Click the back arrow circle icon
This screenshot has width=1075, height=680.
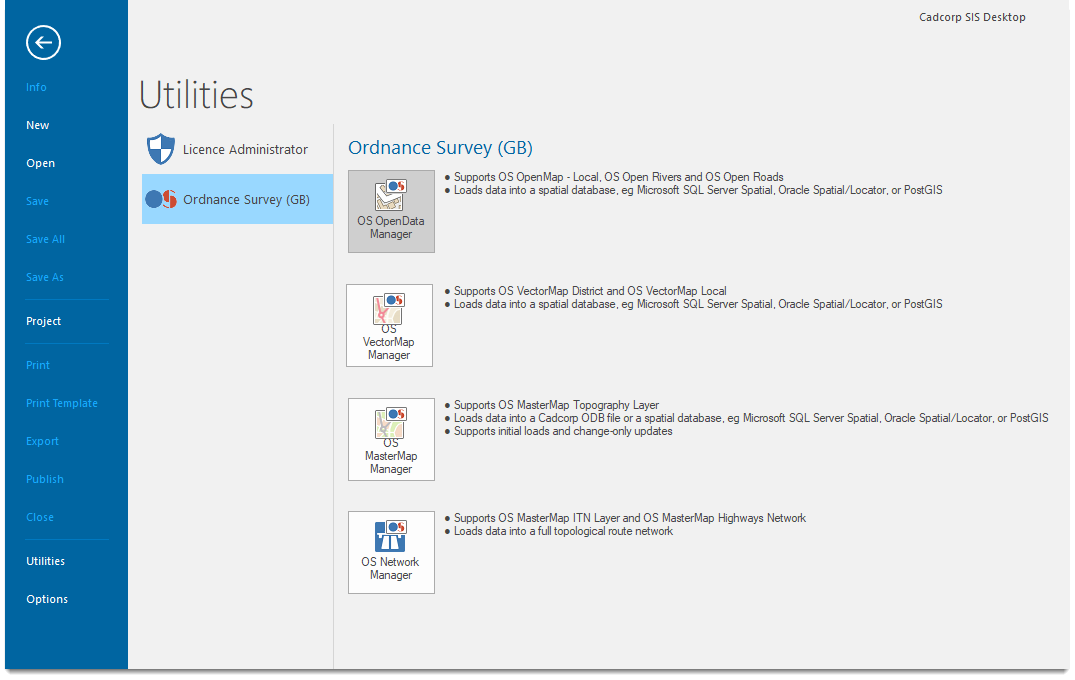point(43,42)
